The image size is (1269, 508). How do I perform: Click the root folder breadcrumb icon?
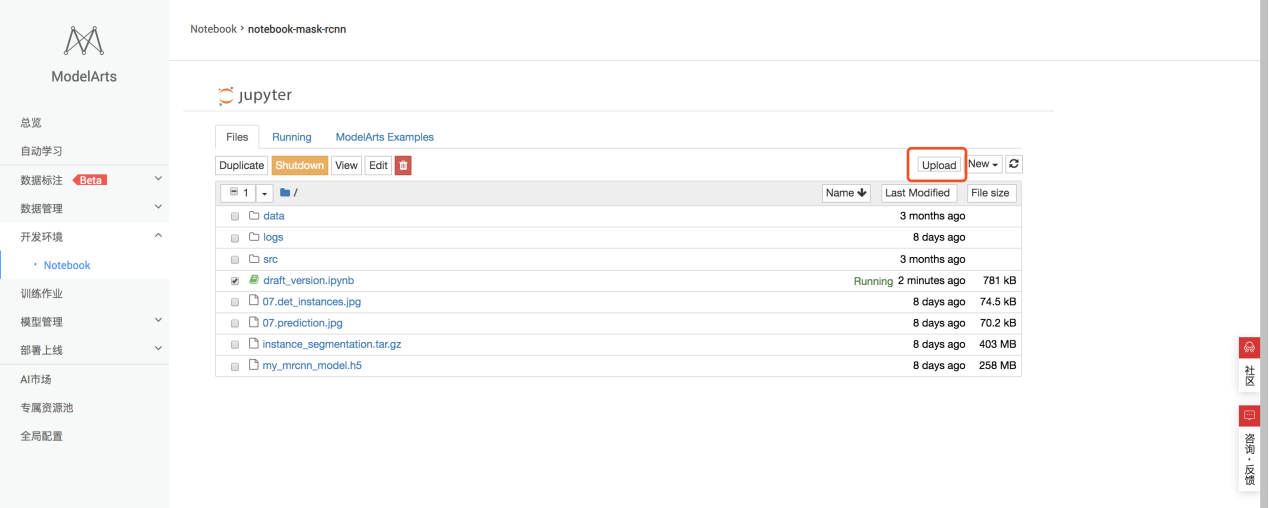click(285, 193)
